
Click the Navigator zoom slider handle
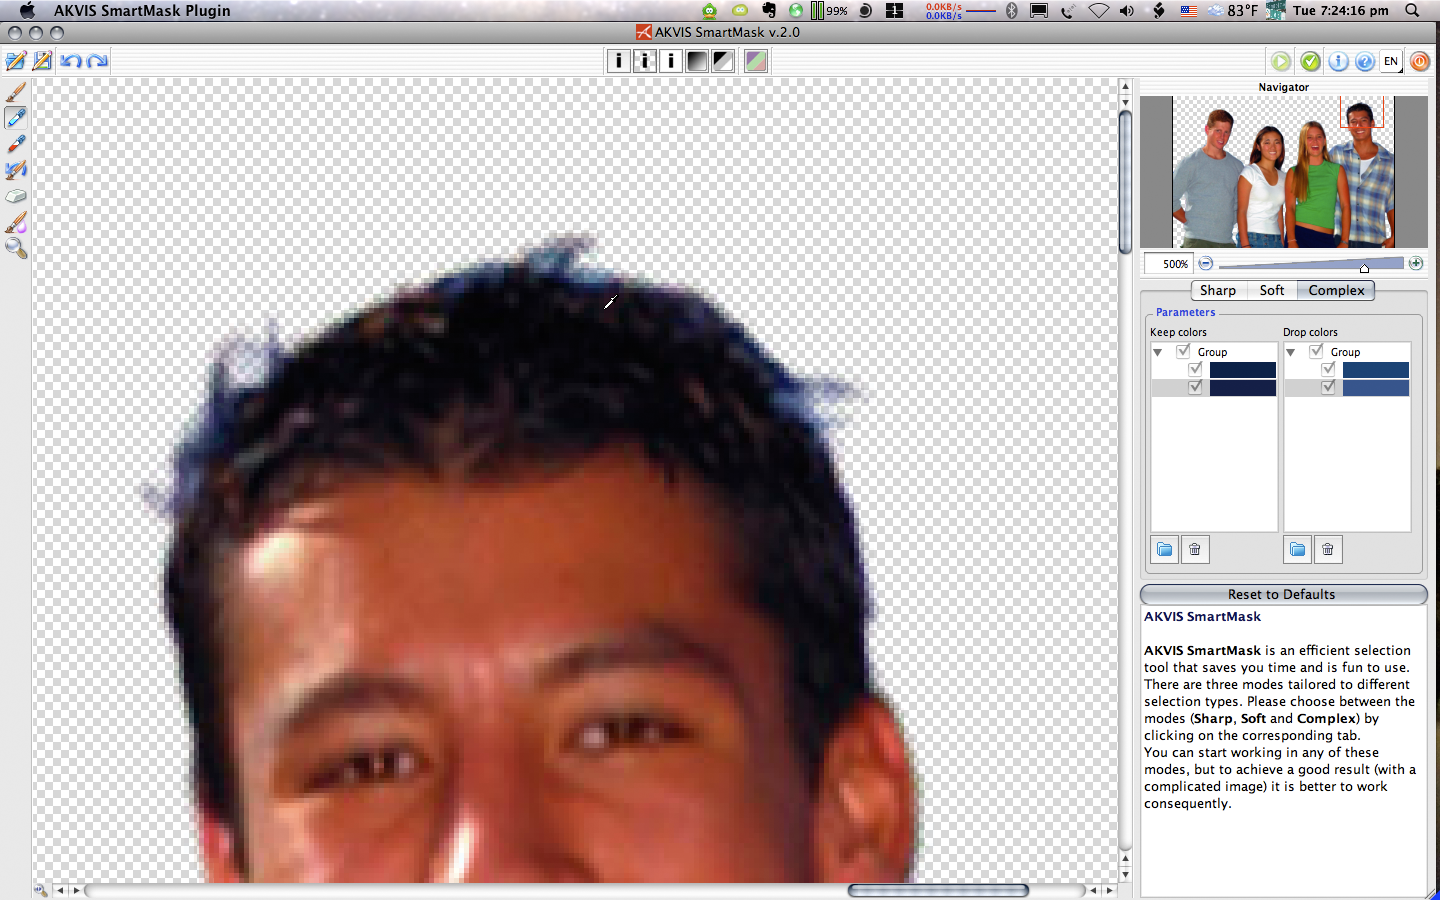point(1364,267)
